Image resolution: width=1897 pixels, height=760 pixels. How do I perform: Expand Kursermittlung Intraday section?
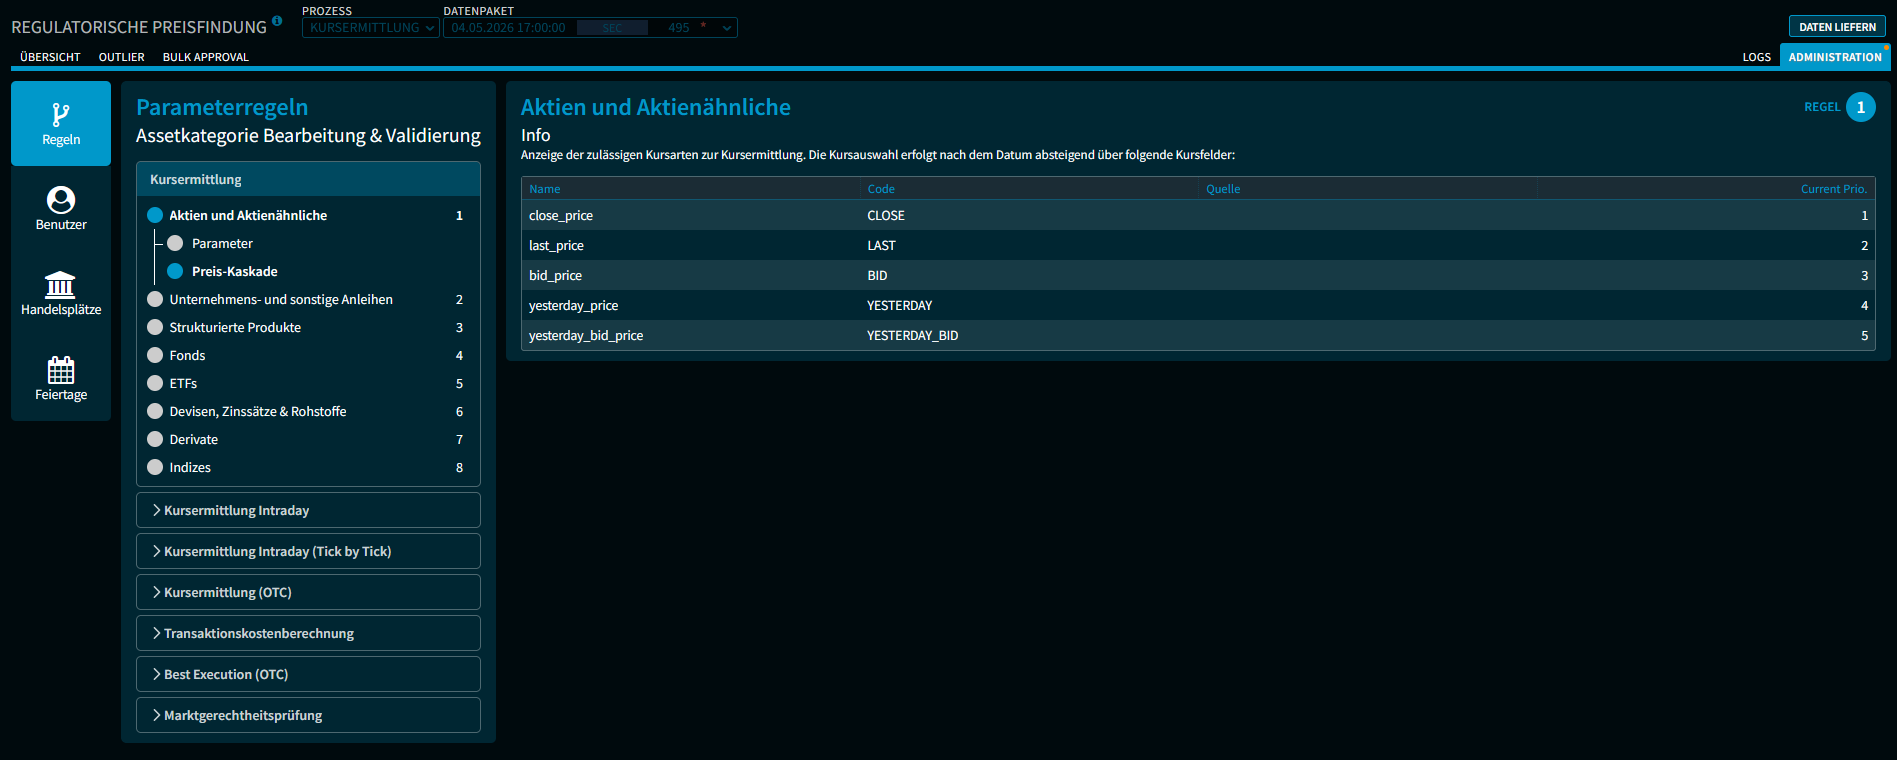tap(308, 510)
